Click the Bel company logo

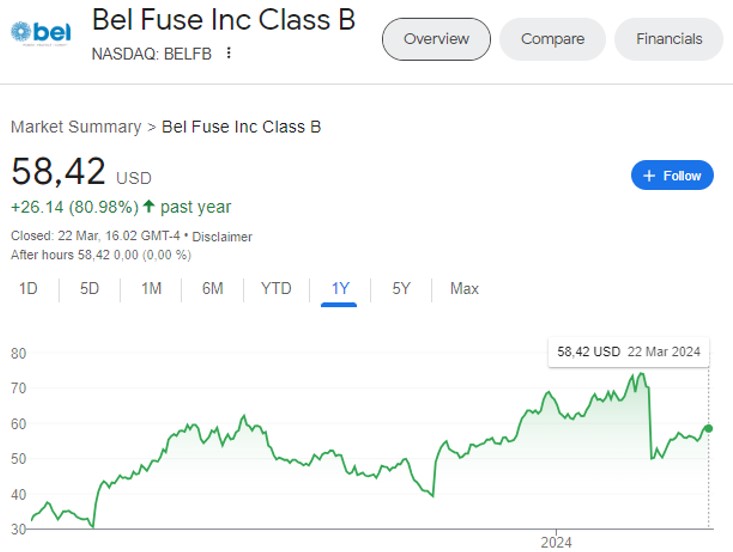[41, 33]
